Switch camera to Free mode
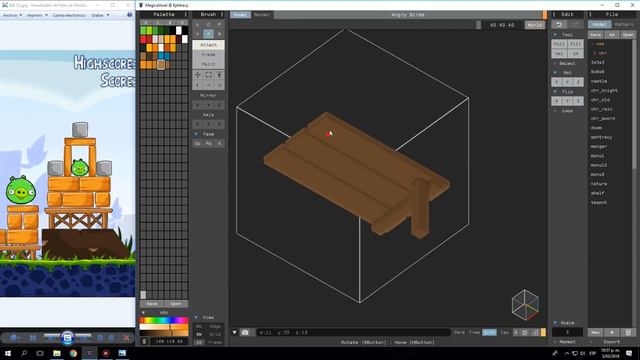 pos(474,332)
